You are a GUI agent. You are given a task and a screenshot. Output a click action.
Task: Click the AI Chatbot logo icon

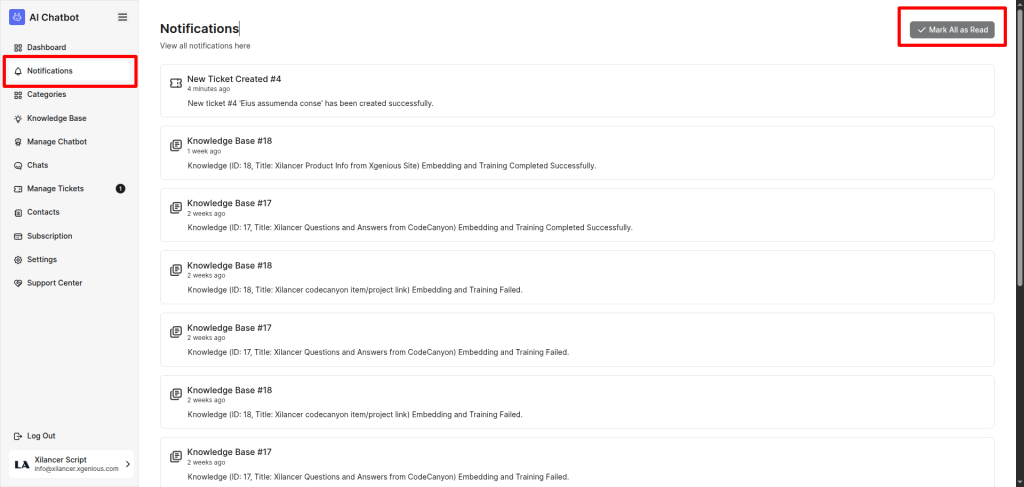tap(17, 16)
